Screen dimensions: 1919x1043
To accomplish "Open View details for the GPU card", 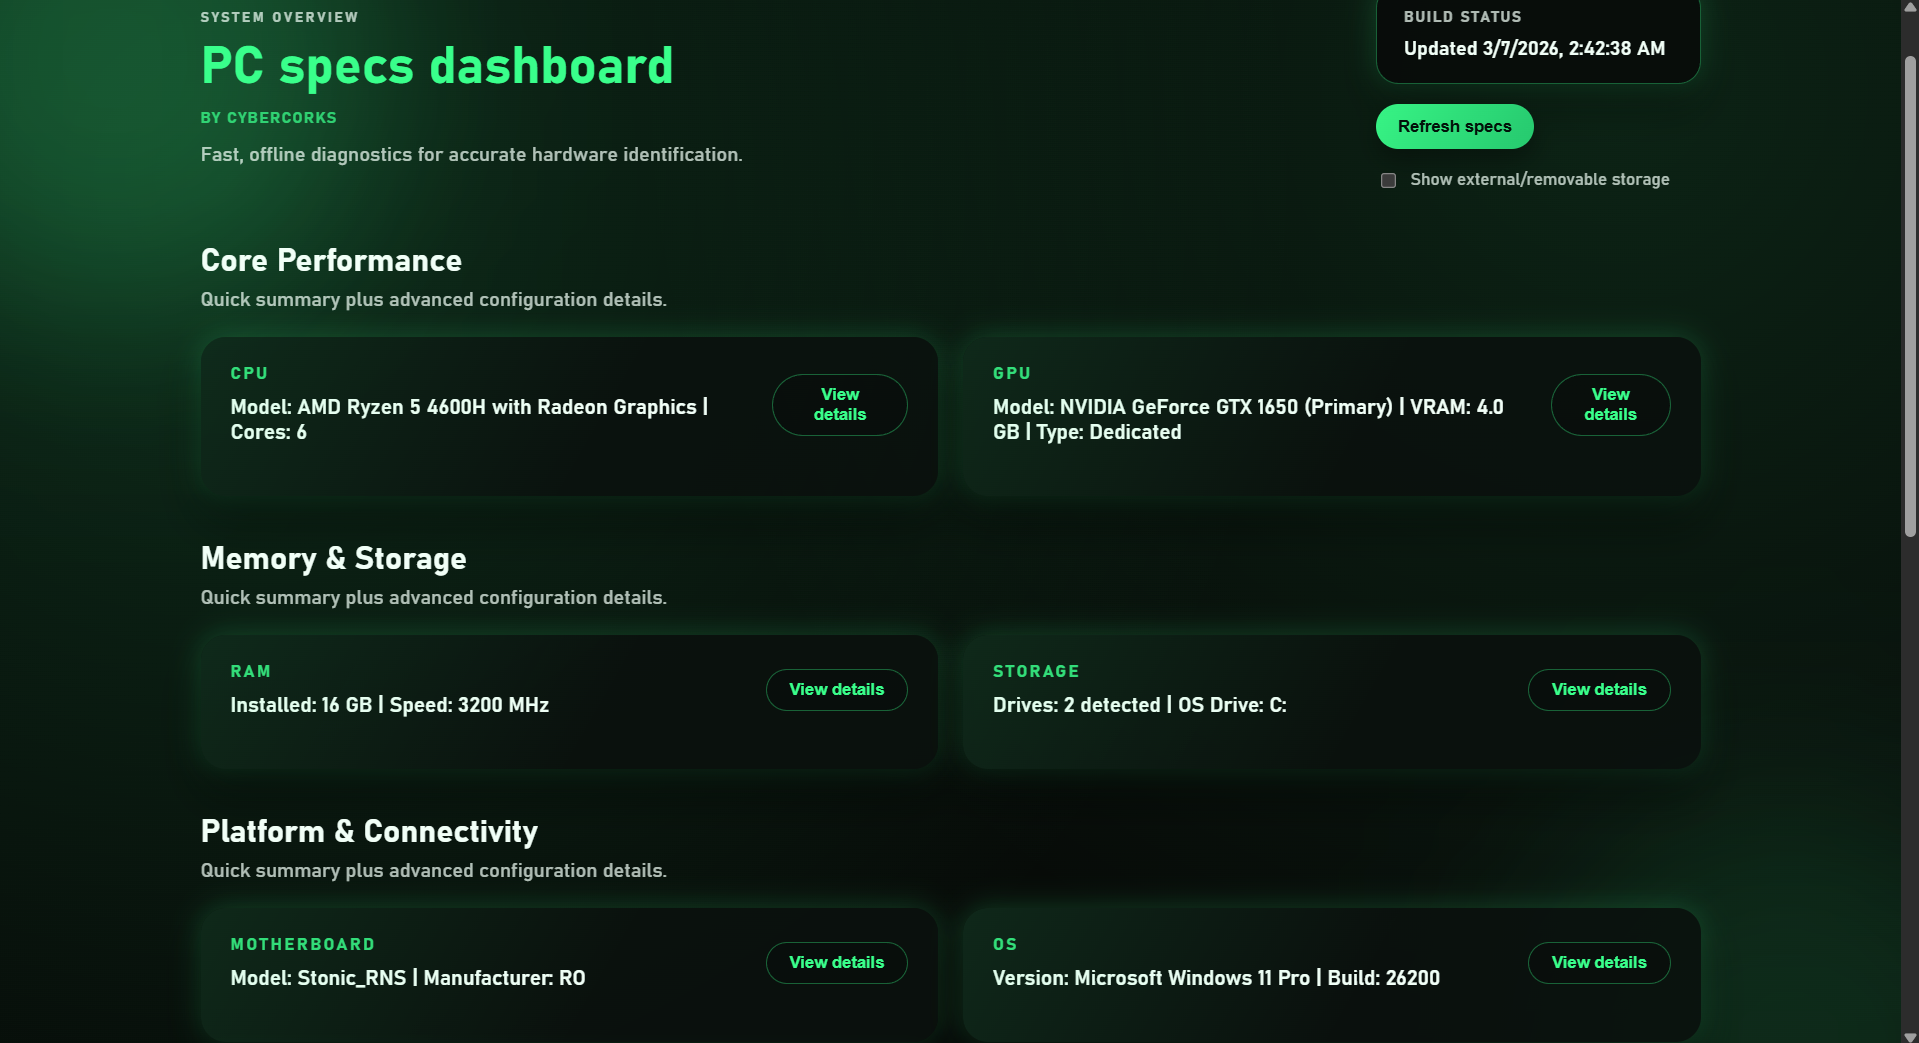I will coord(1610,405).
